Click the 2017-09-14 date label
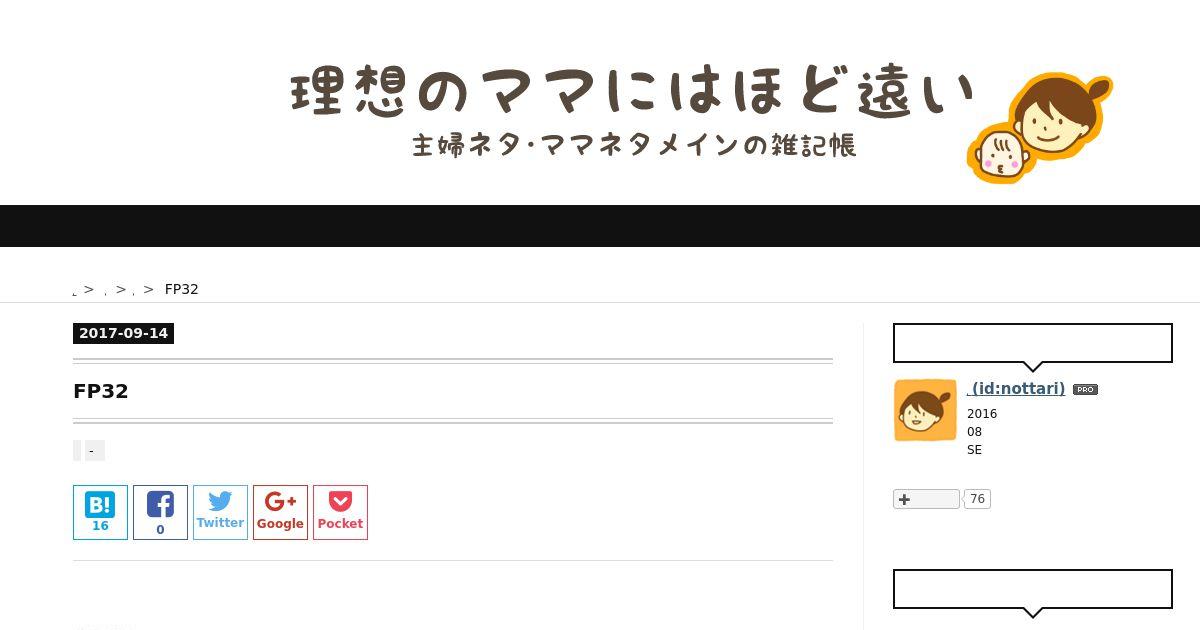This screenshot has width=1200, height=630. click(123, 333)
